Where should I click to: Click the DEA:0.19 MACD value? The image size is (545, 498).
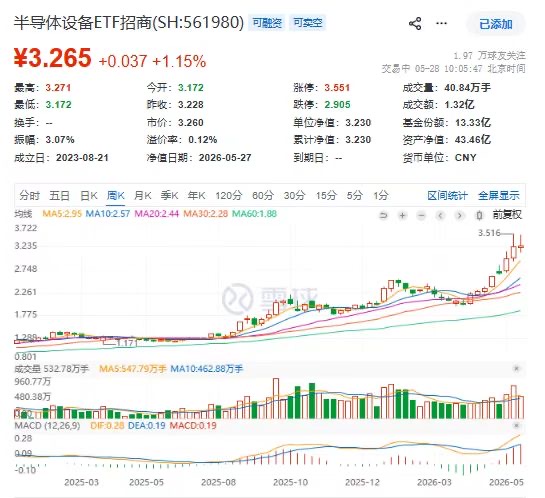tap(147, 425)
